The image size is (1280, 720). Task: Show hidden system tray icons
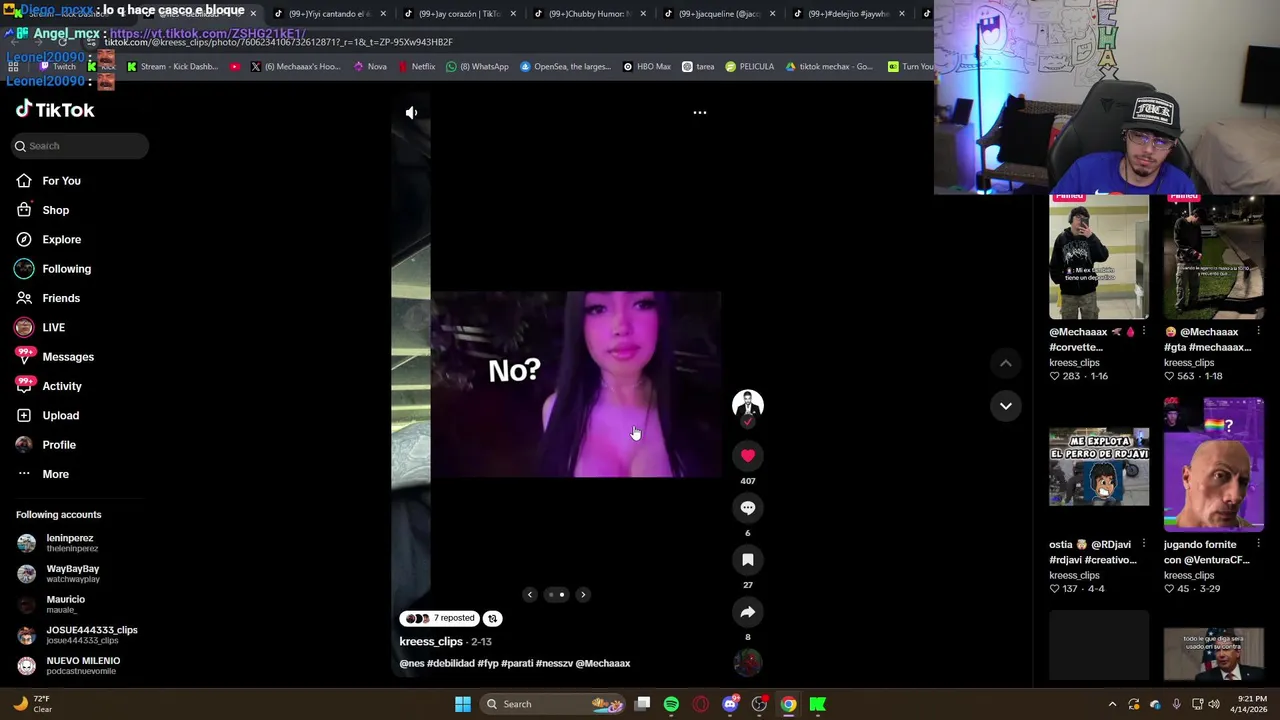1112,704
